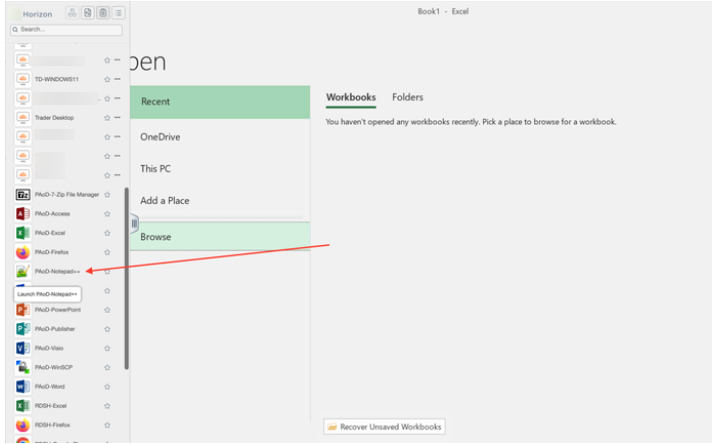The height and width of the screenshot is (444, 712).
Task: Open the PAoD-Access app icon
Action: click(x=23, y=213)
